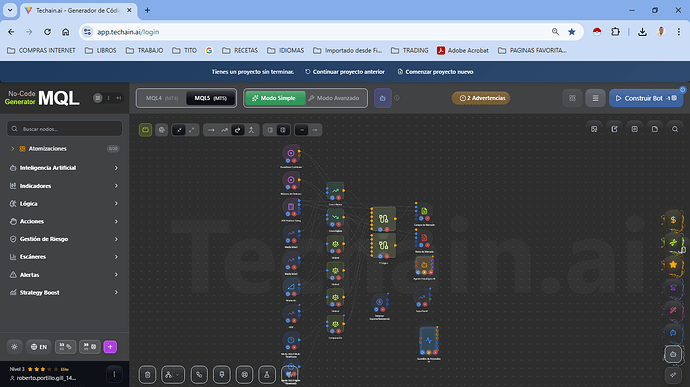The width and height of the screenshot is (690, 387).
Task: Click the link chain icon at canvas bottom
Action: (x=199, y=375)
